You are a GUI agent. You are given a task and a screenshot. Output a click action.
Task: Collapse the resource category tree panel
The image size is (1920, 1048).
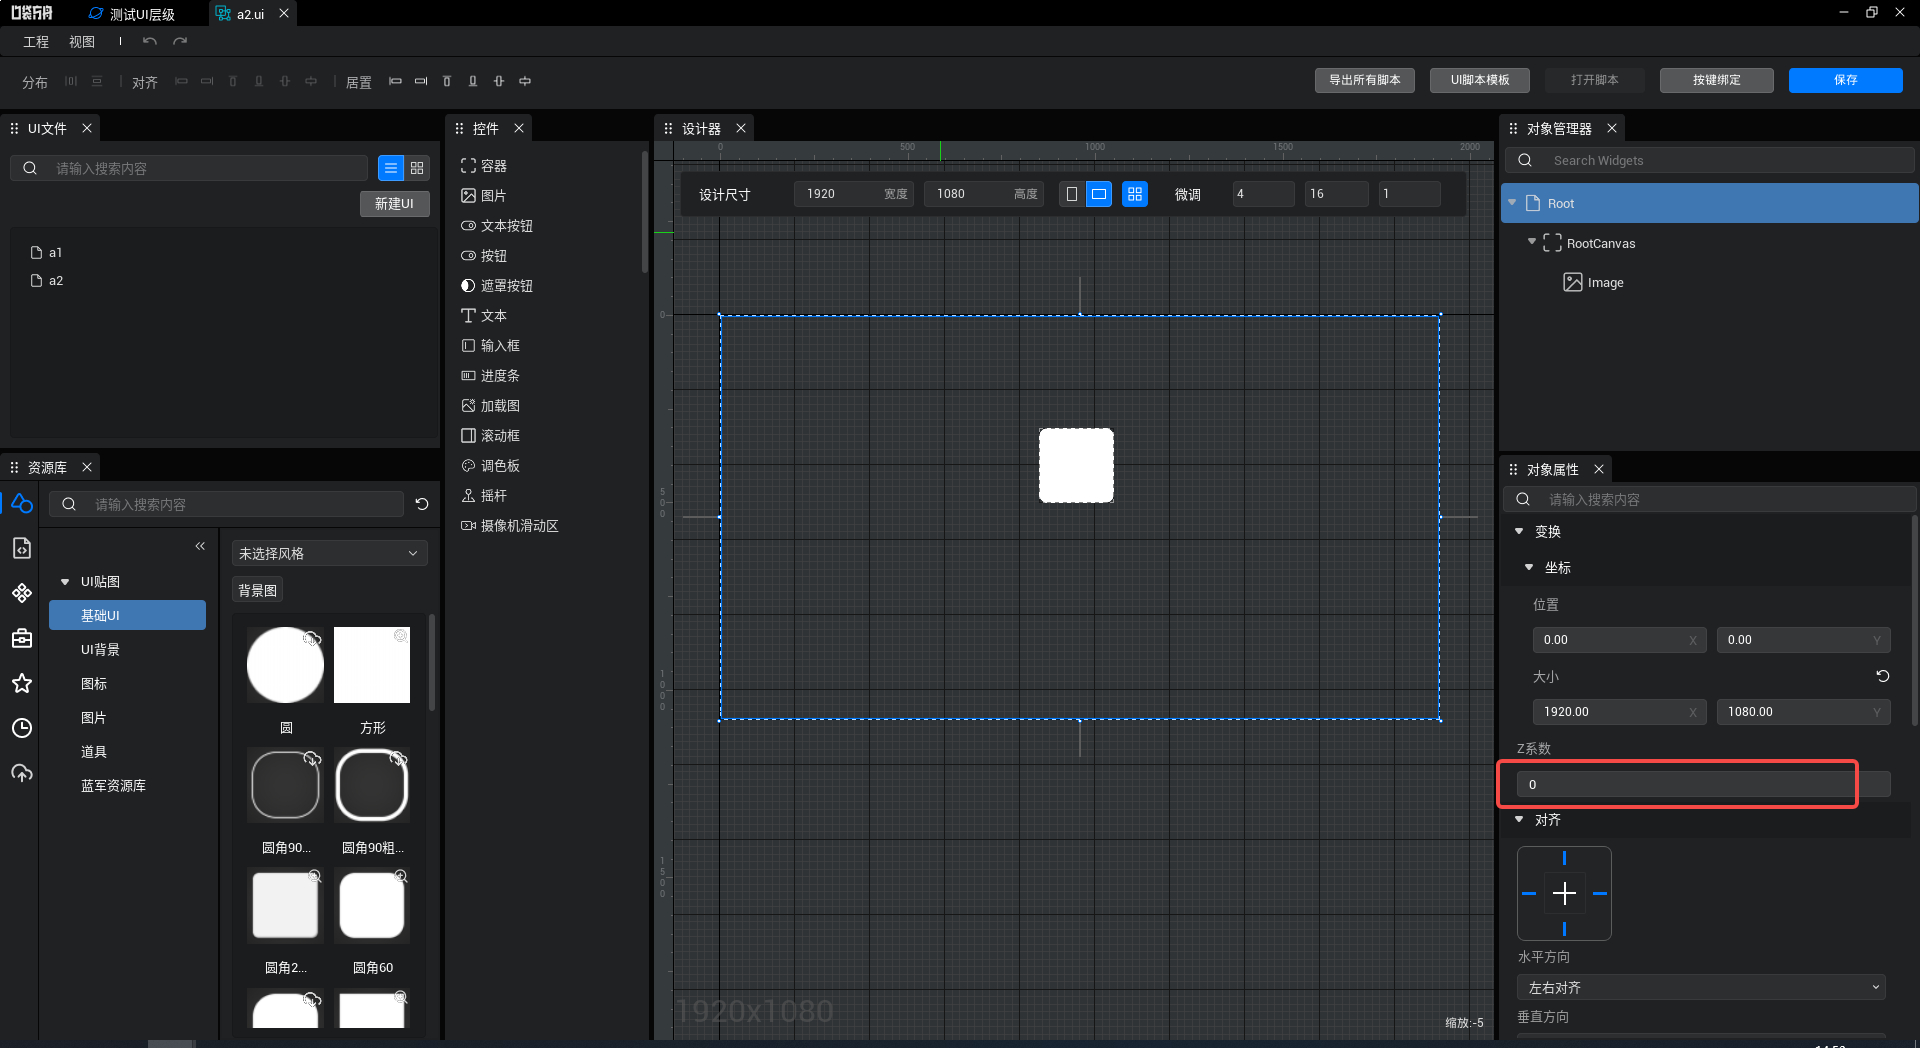(x=200, y=546)
